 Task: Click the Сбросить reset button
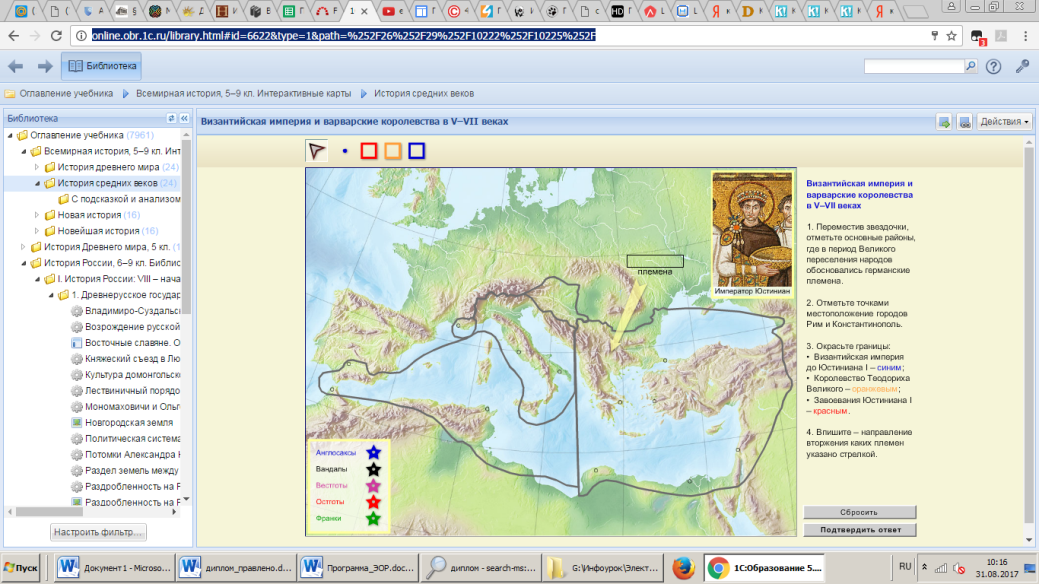pos(859,512)
